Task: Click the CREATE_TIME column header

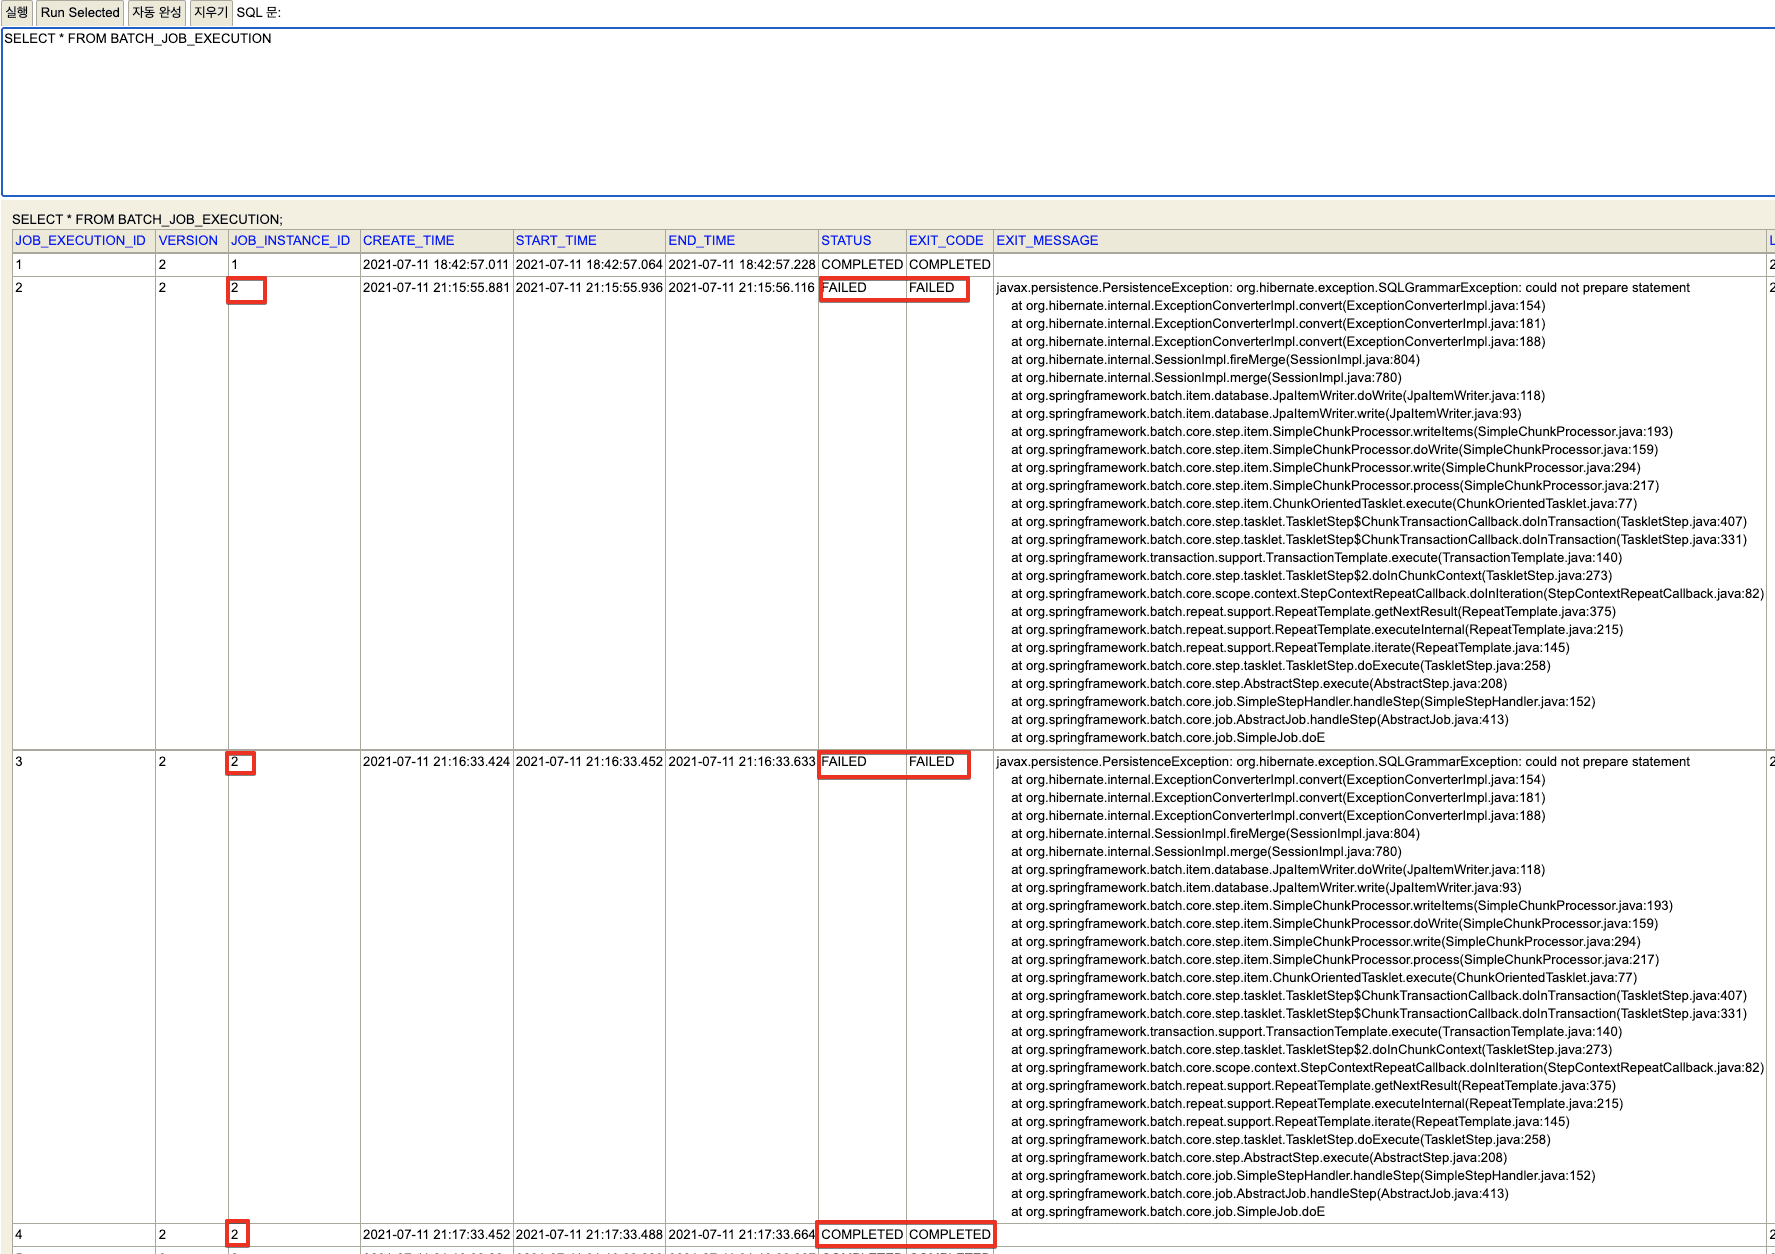Action: point(408,241)
